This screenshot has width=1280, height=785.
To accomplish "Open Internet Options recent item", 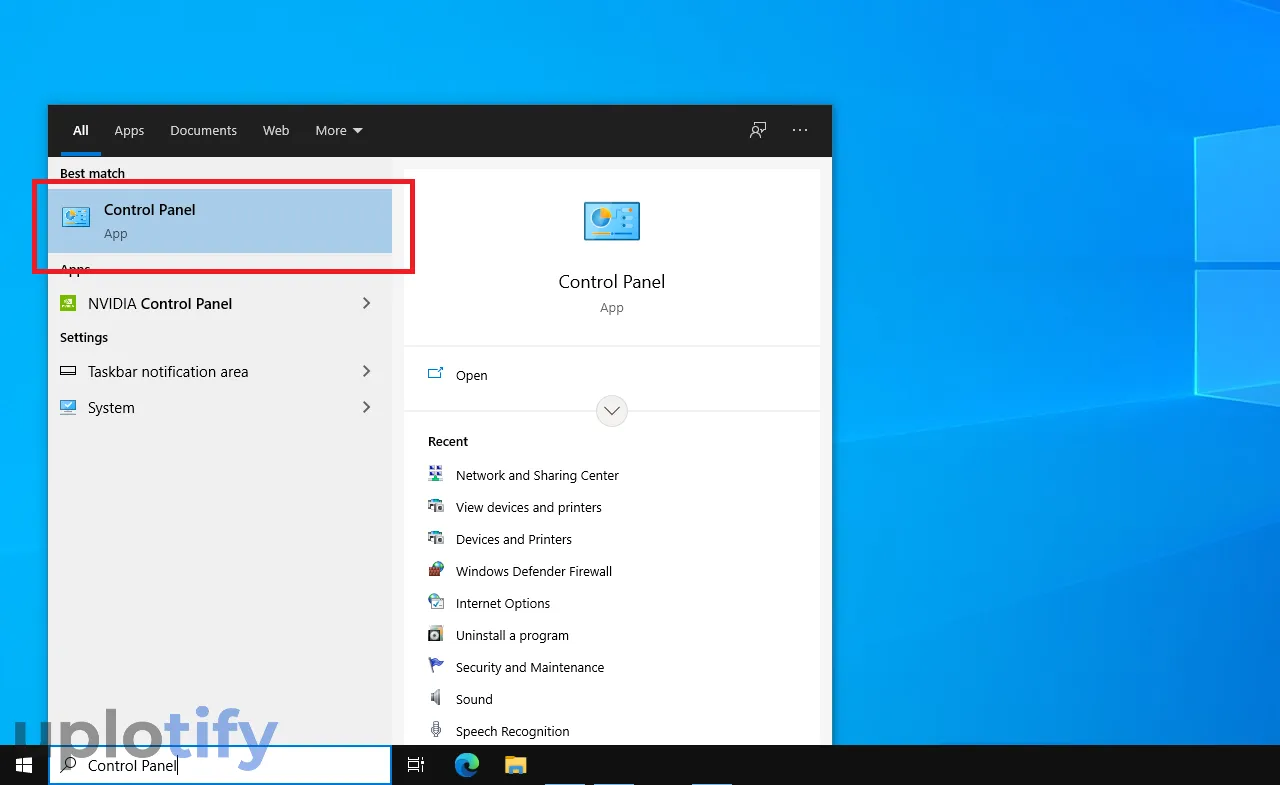I will [503, 603].
